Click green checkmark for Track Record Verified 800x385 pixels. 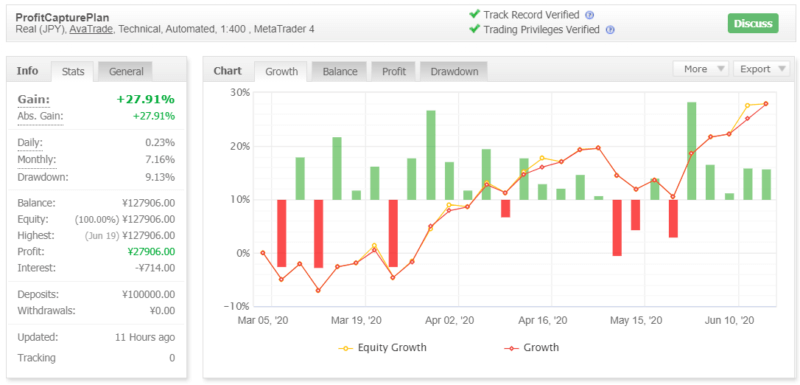[x=475, y=14]
